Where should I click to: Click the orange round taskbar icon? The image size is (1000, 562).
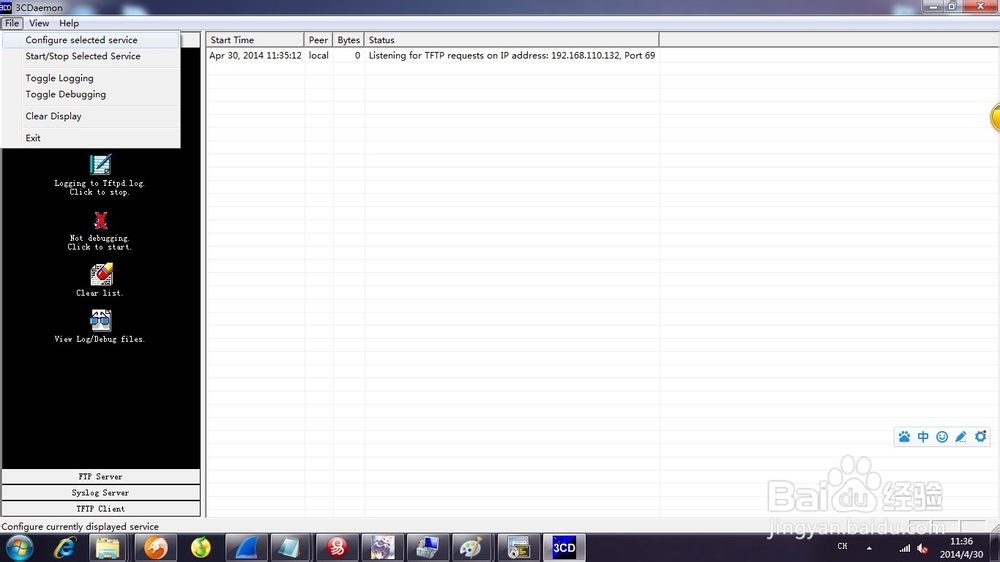click(x=156, y=548)
